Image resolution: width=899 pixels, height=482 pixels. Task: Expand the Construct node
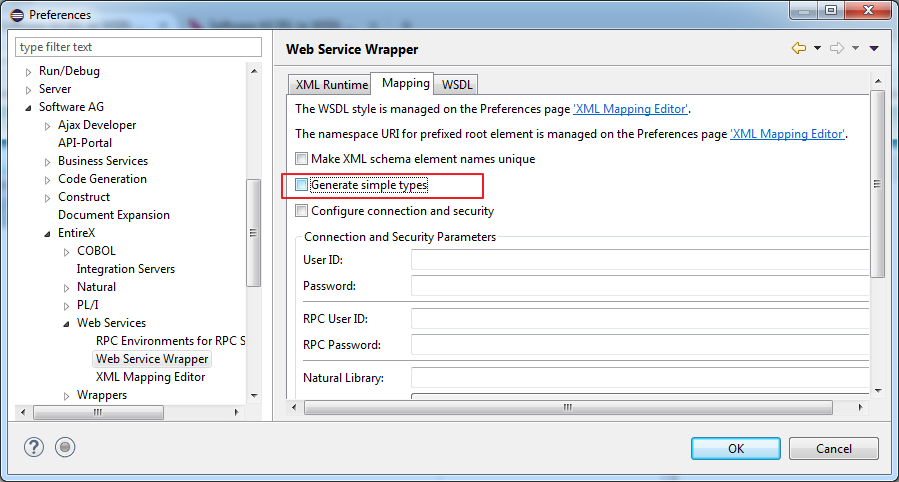click(x=48, y=198)
